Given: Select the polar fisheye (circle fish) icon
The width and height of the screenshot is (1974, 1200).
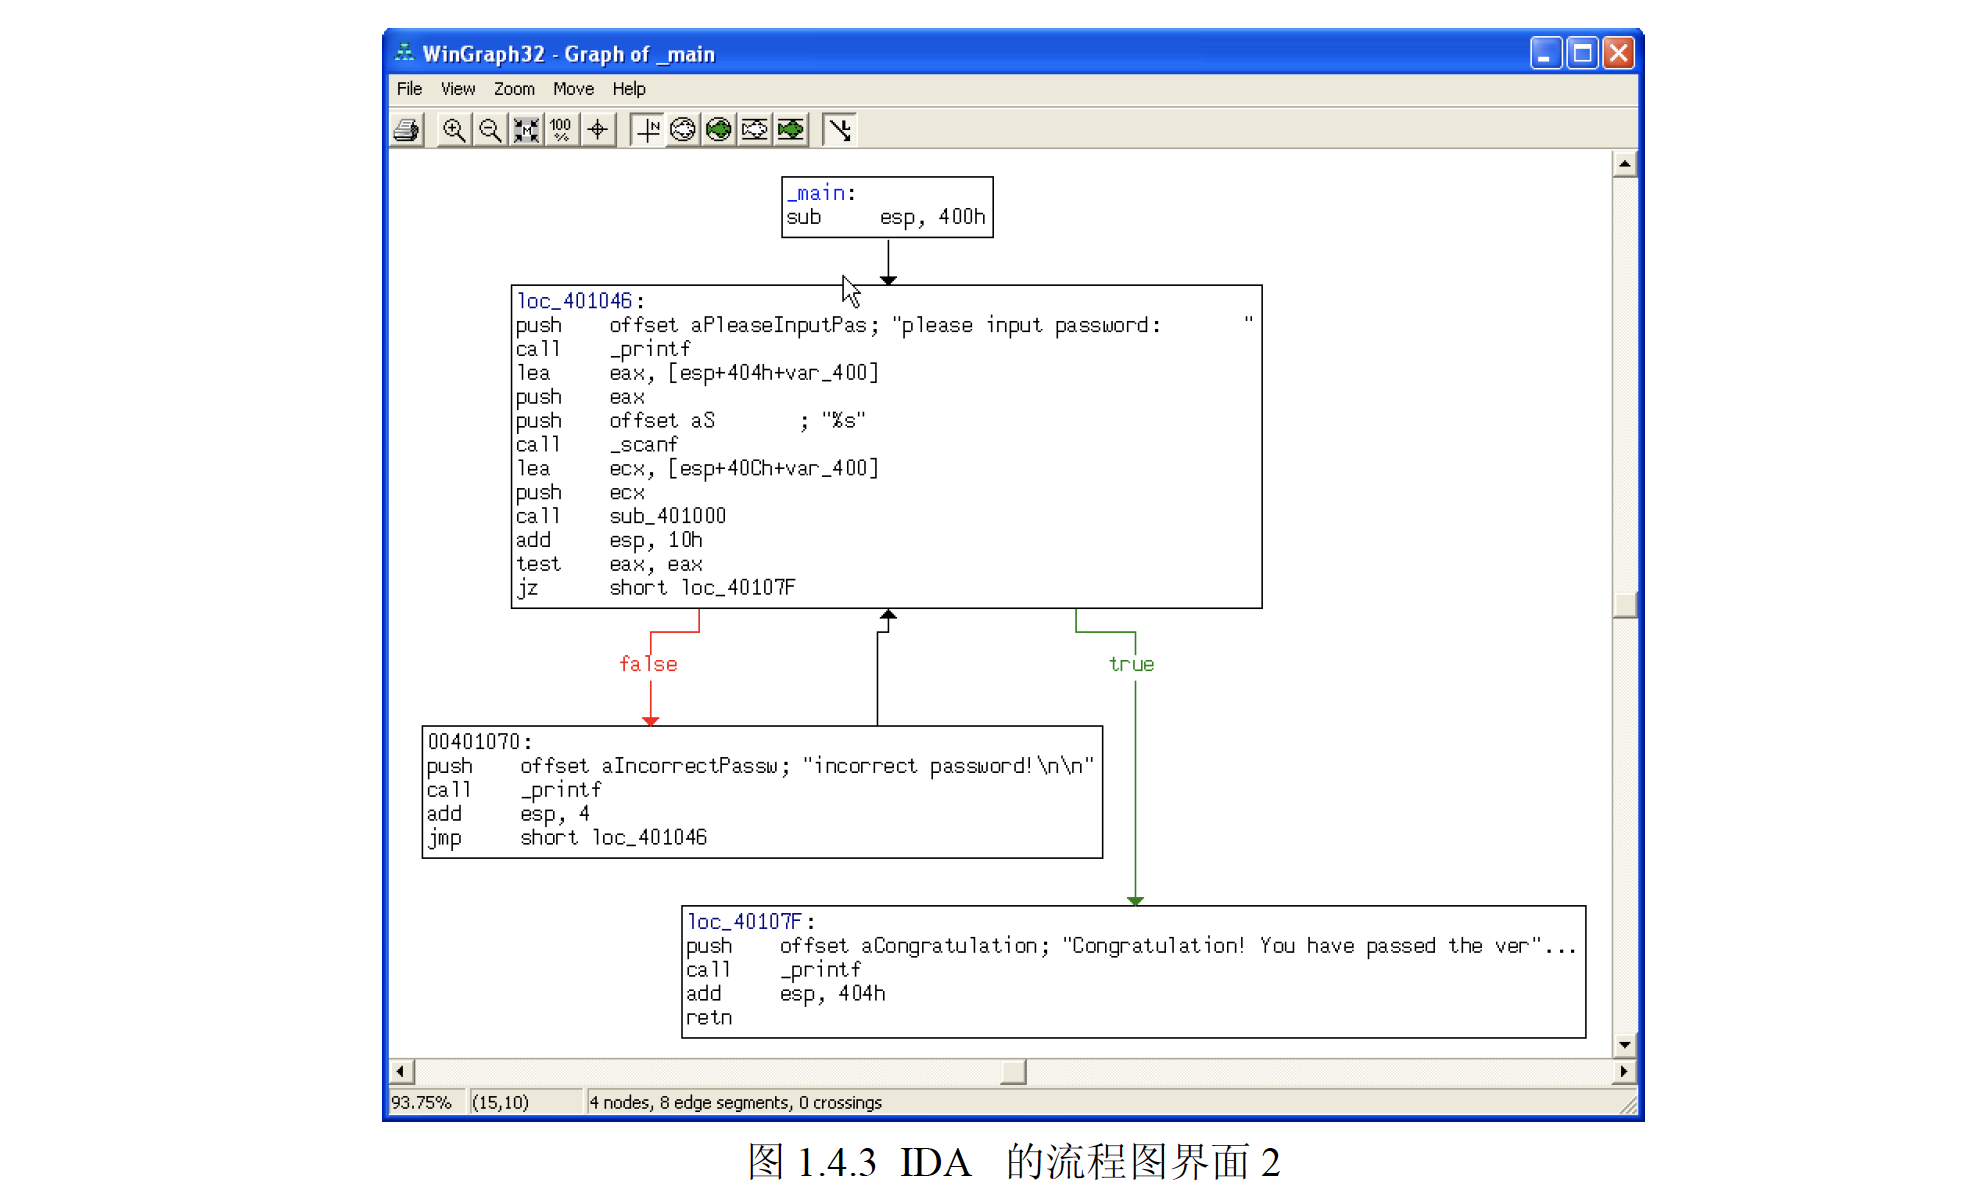Looking at the screenshot, I should pos(683,130).
